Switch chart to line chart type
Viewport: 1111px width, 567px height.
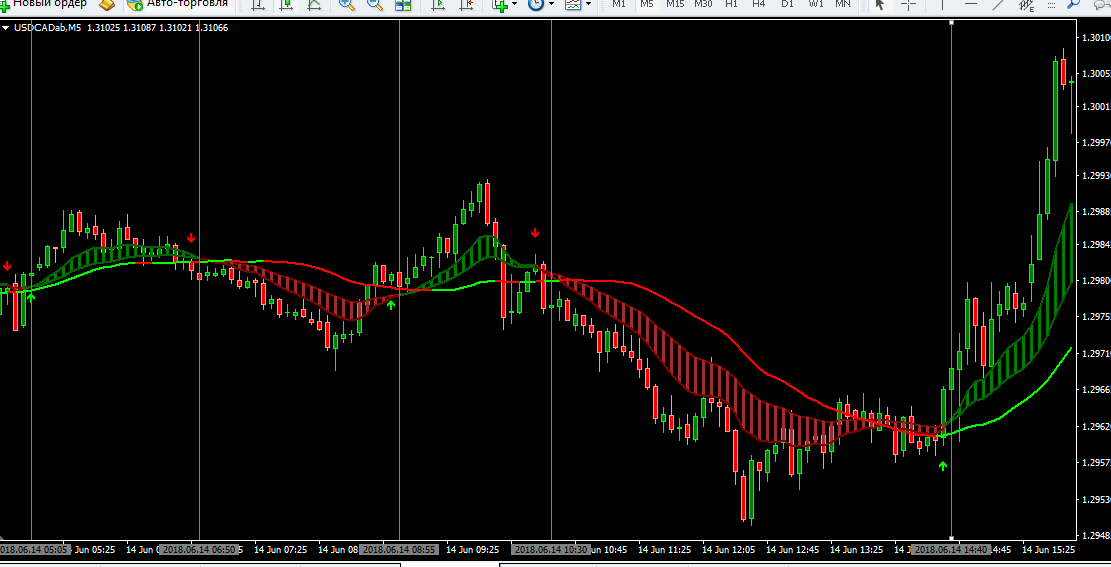point(314,4)
